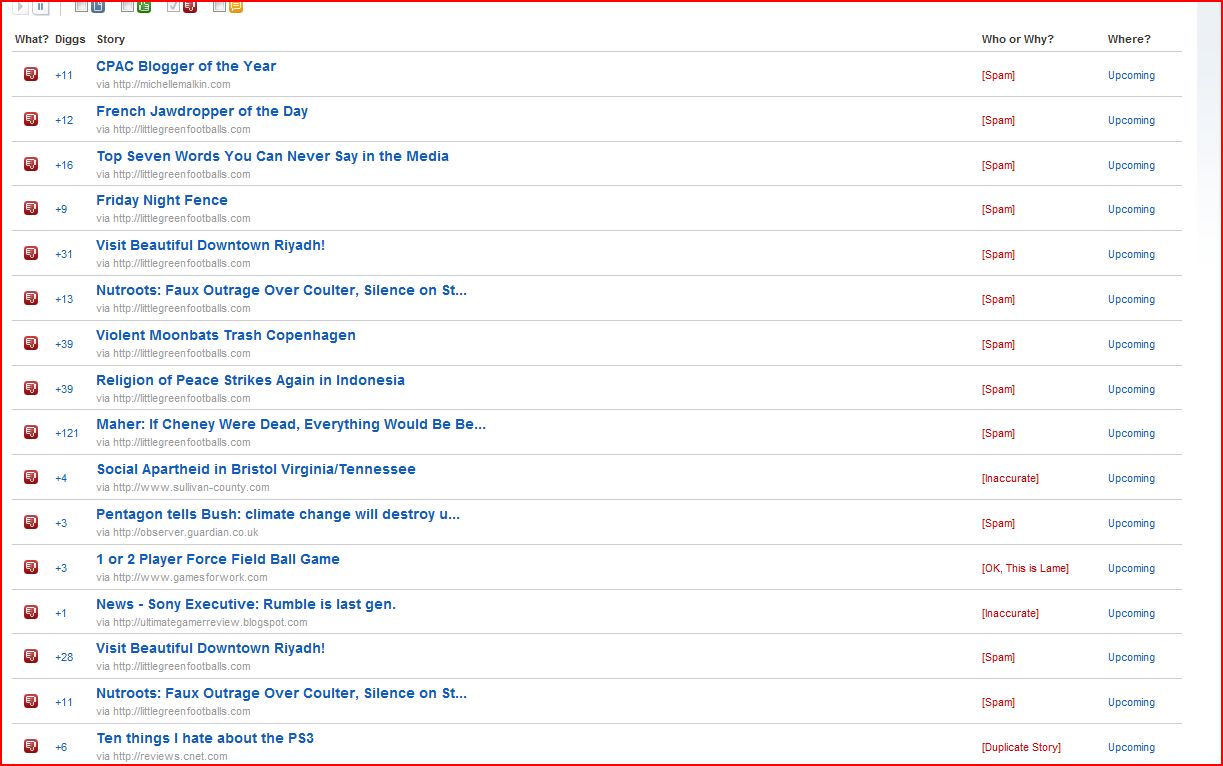Screen dimensions: 1223x766
Task: Click the Where? column header
Action: (1129, 39)
